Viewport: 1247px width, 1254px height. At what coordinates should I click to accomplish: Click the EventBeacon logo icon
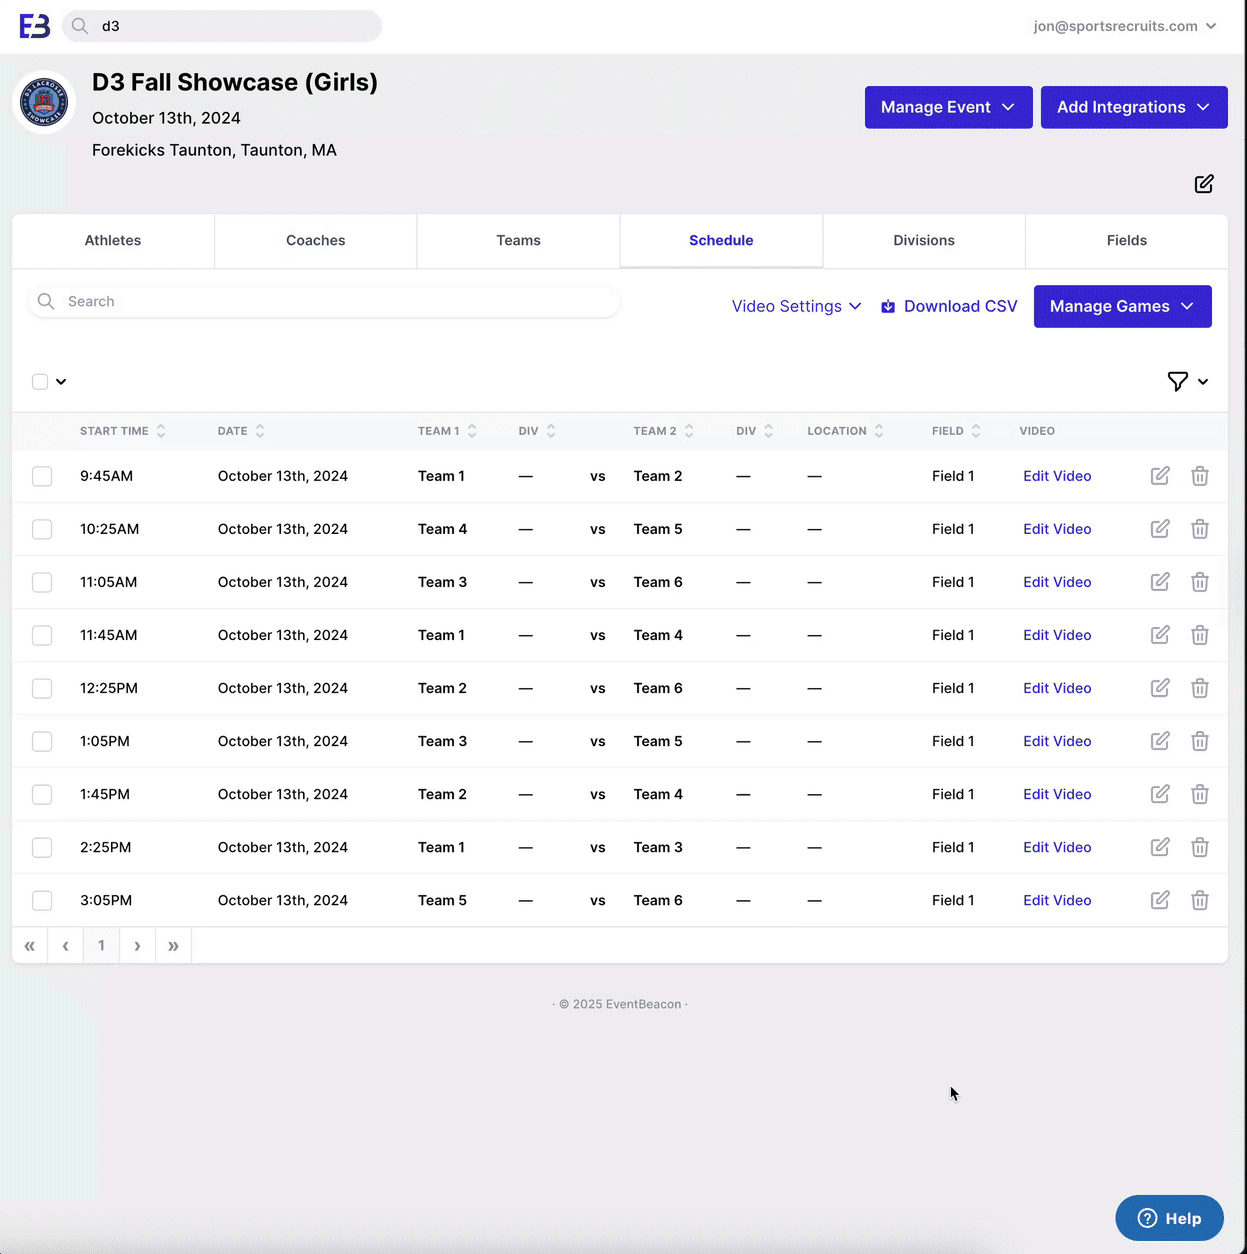35,26
